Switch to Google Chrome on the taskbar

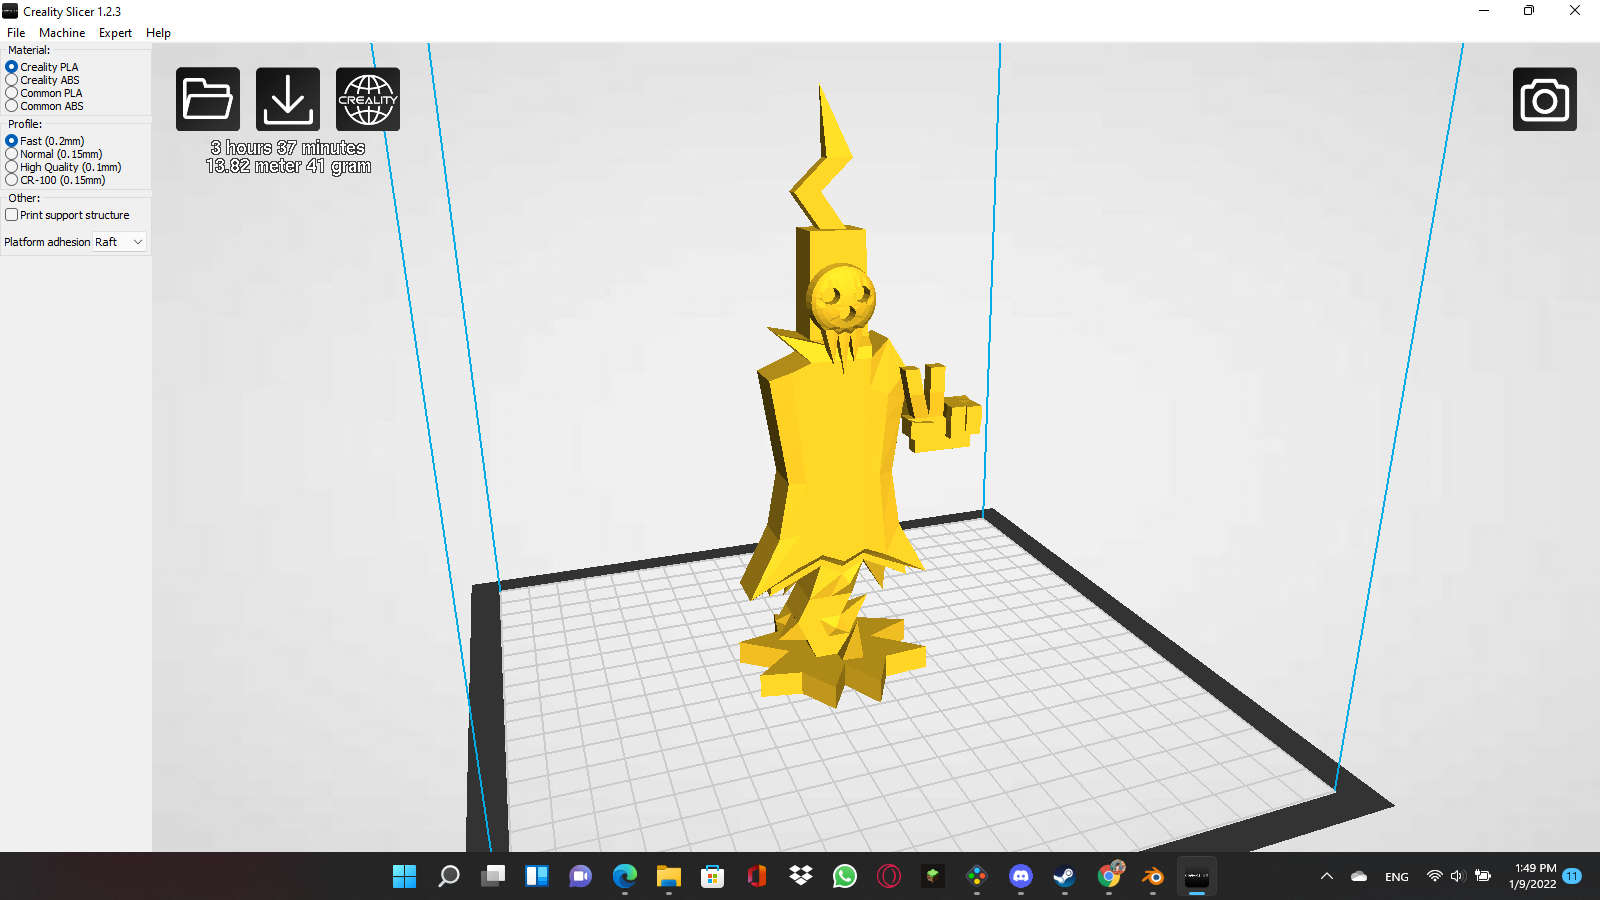coord(1109,877)
